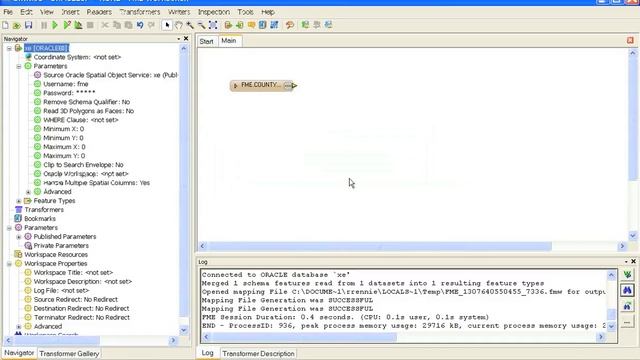Switch to the Start canvas tab
Viewport: 640px width, 360px height.
coord(207,42)
